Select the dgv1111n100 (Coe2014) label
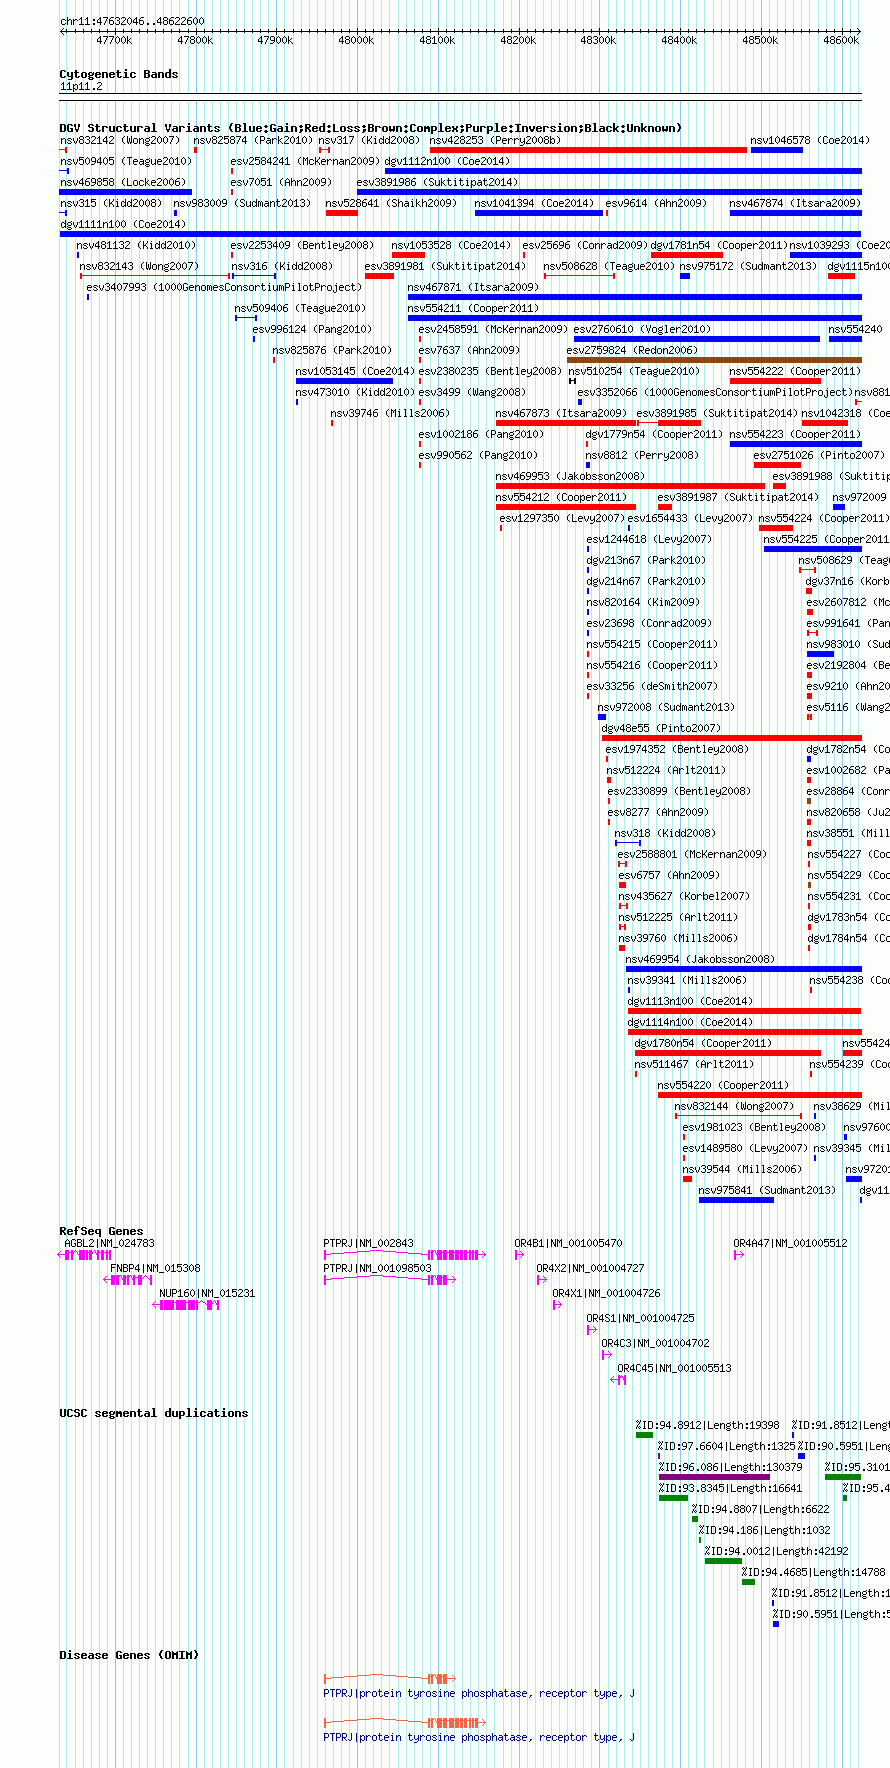The height and width of the screenshot is (1768, 890). [x=123, y=224]
